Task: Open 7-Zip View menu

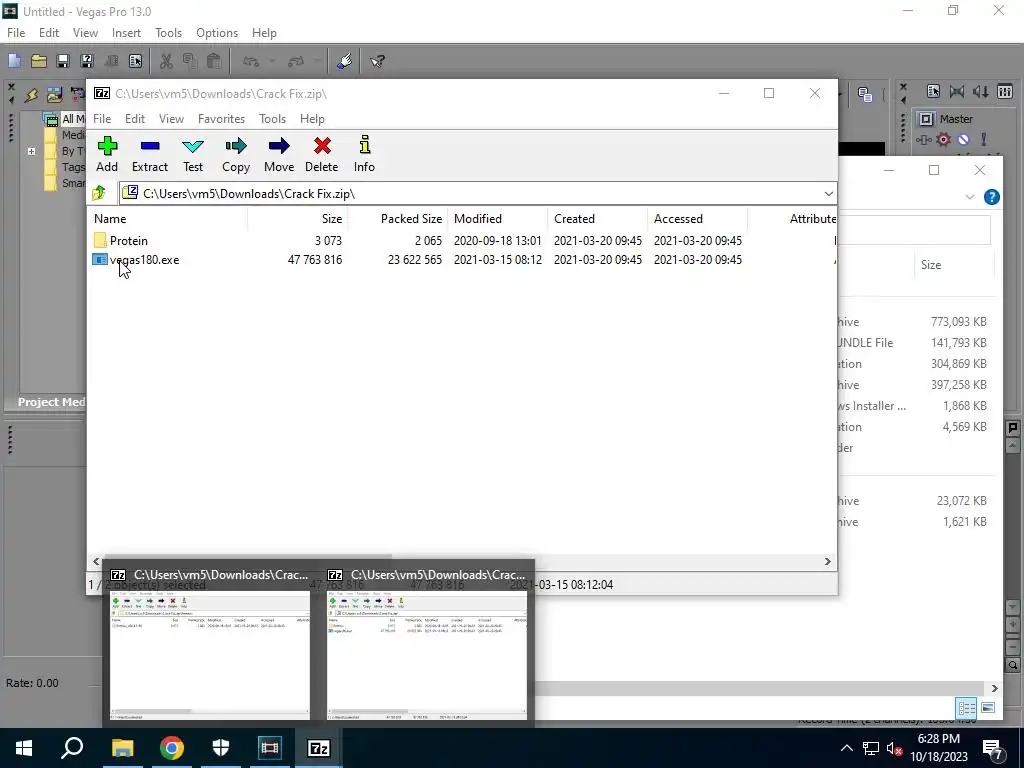Action: click(171, 119)
